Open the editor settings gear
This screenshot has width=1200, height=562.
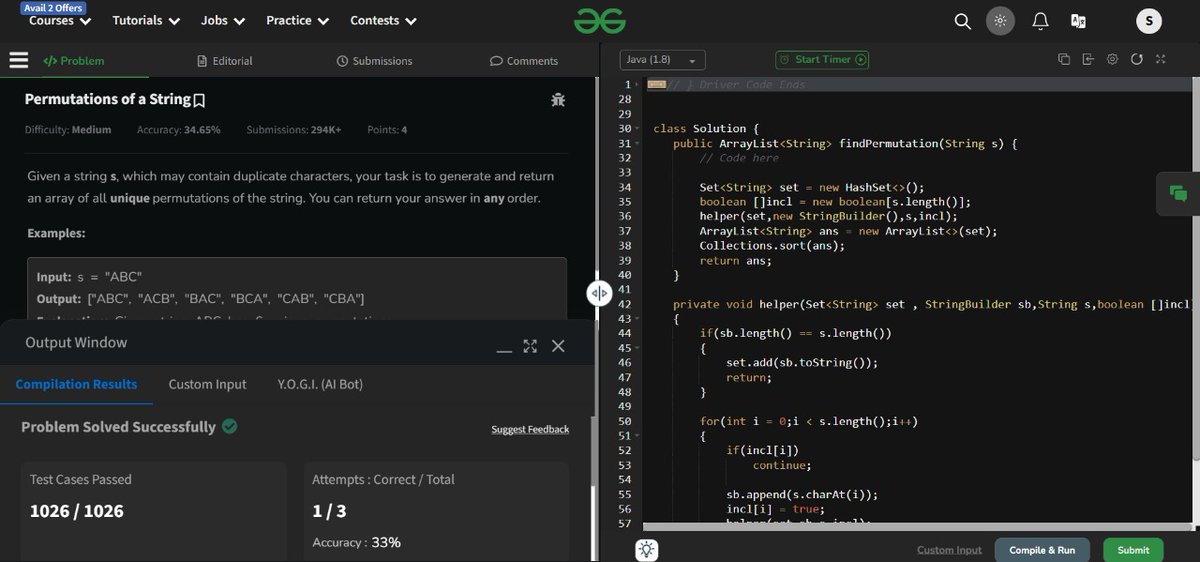click(x=1112, y=60)
